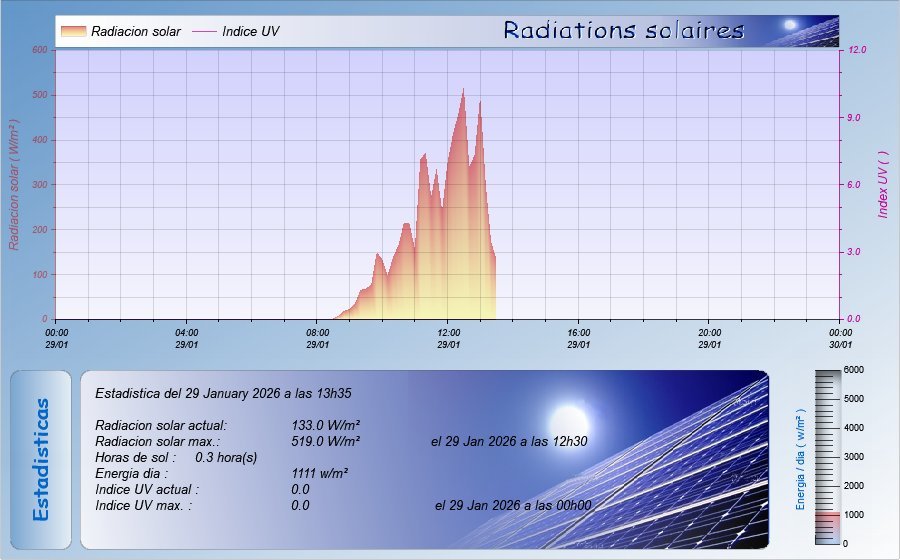Click the 08:00 29/01 time axis label
This screenshot has height=560, width=900.
(318, 338)
